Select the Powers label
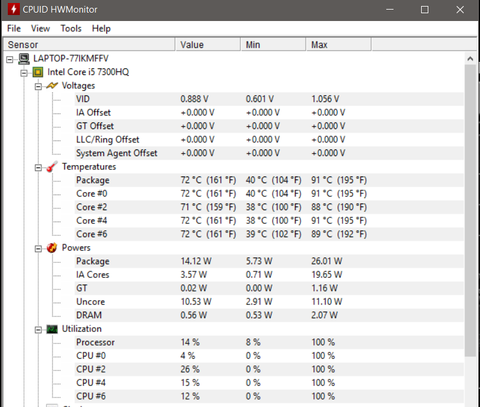 76,248
